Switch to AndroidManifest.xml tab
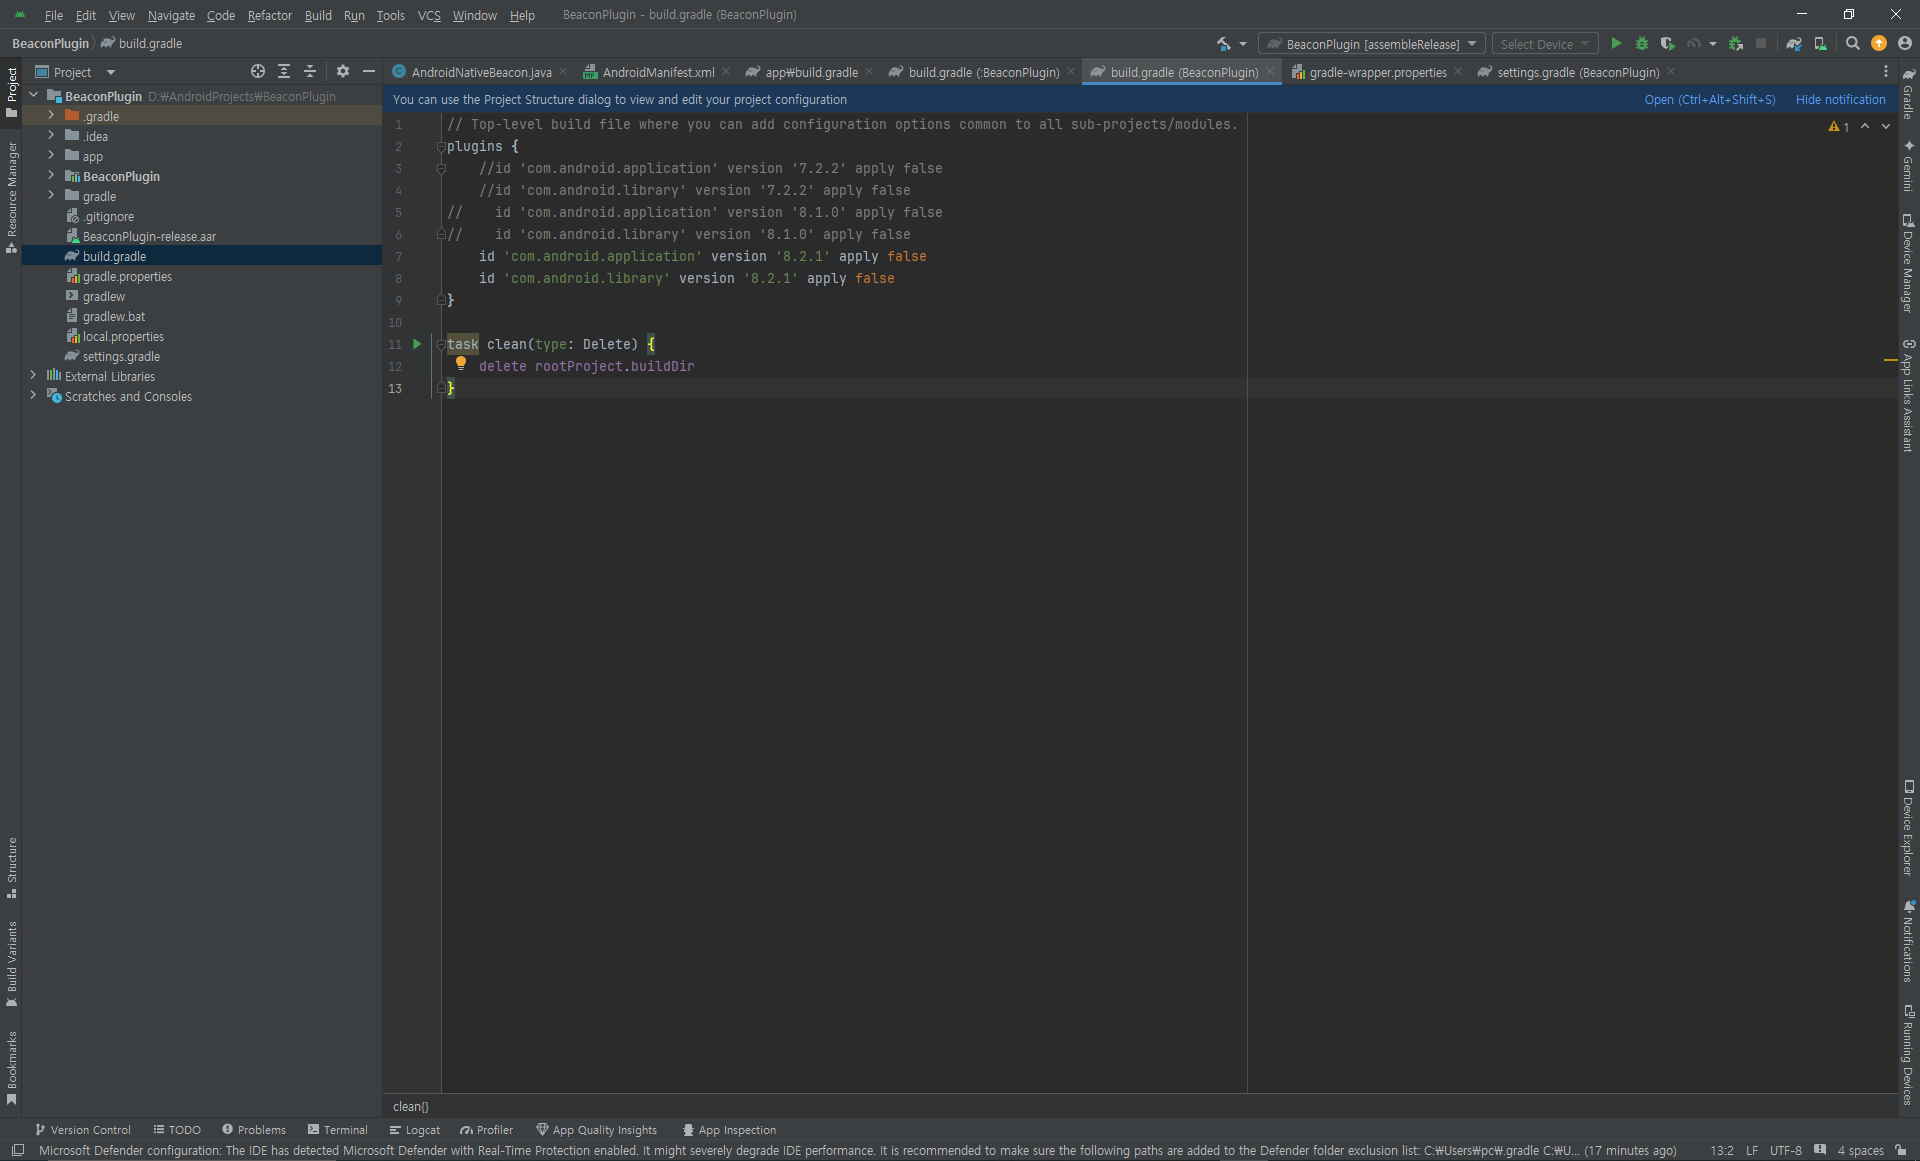The width and height of the screenshot is (1920, 1161). 658,72
